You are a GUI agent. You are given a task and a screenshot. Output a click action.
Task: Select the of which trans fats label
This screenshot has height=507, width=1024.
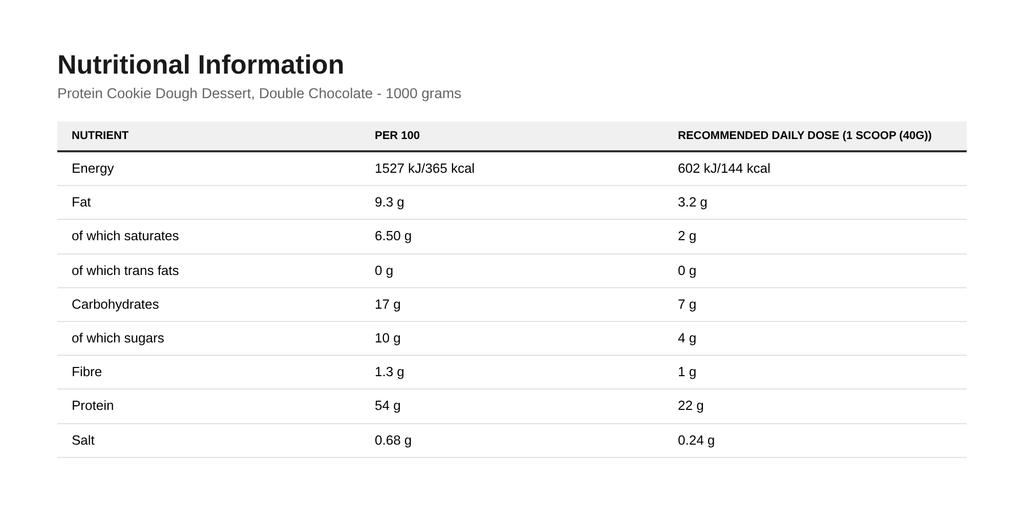tap(125, 270)
